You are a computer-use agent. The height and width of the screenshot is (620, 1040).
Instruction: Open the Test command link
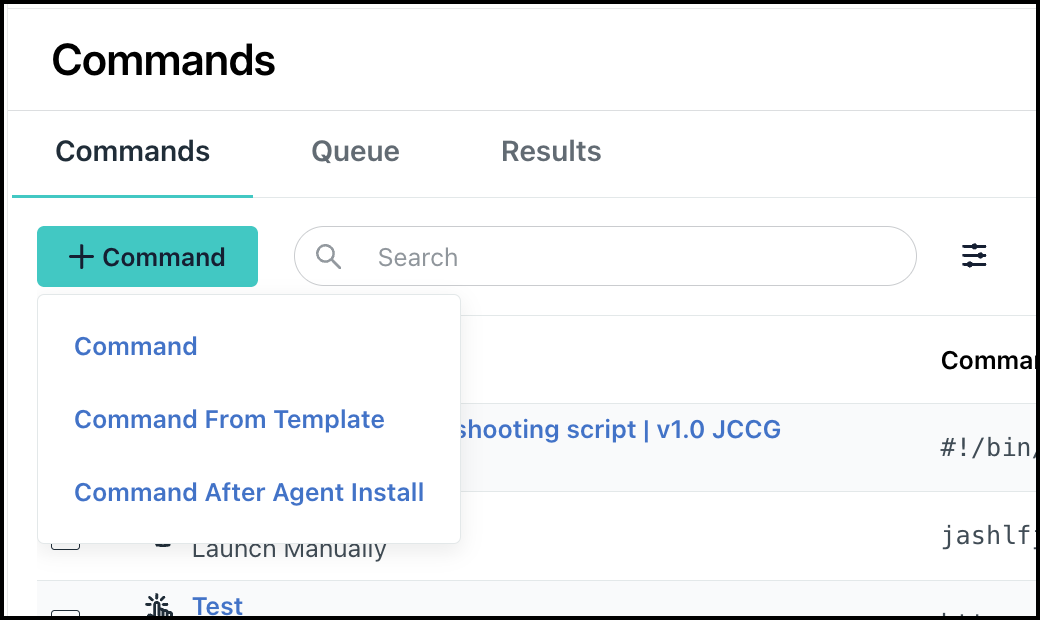[x=217, y=606]
